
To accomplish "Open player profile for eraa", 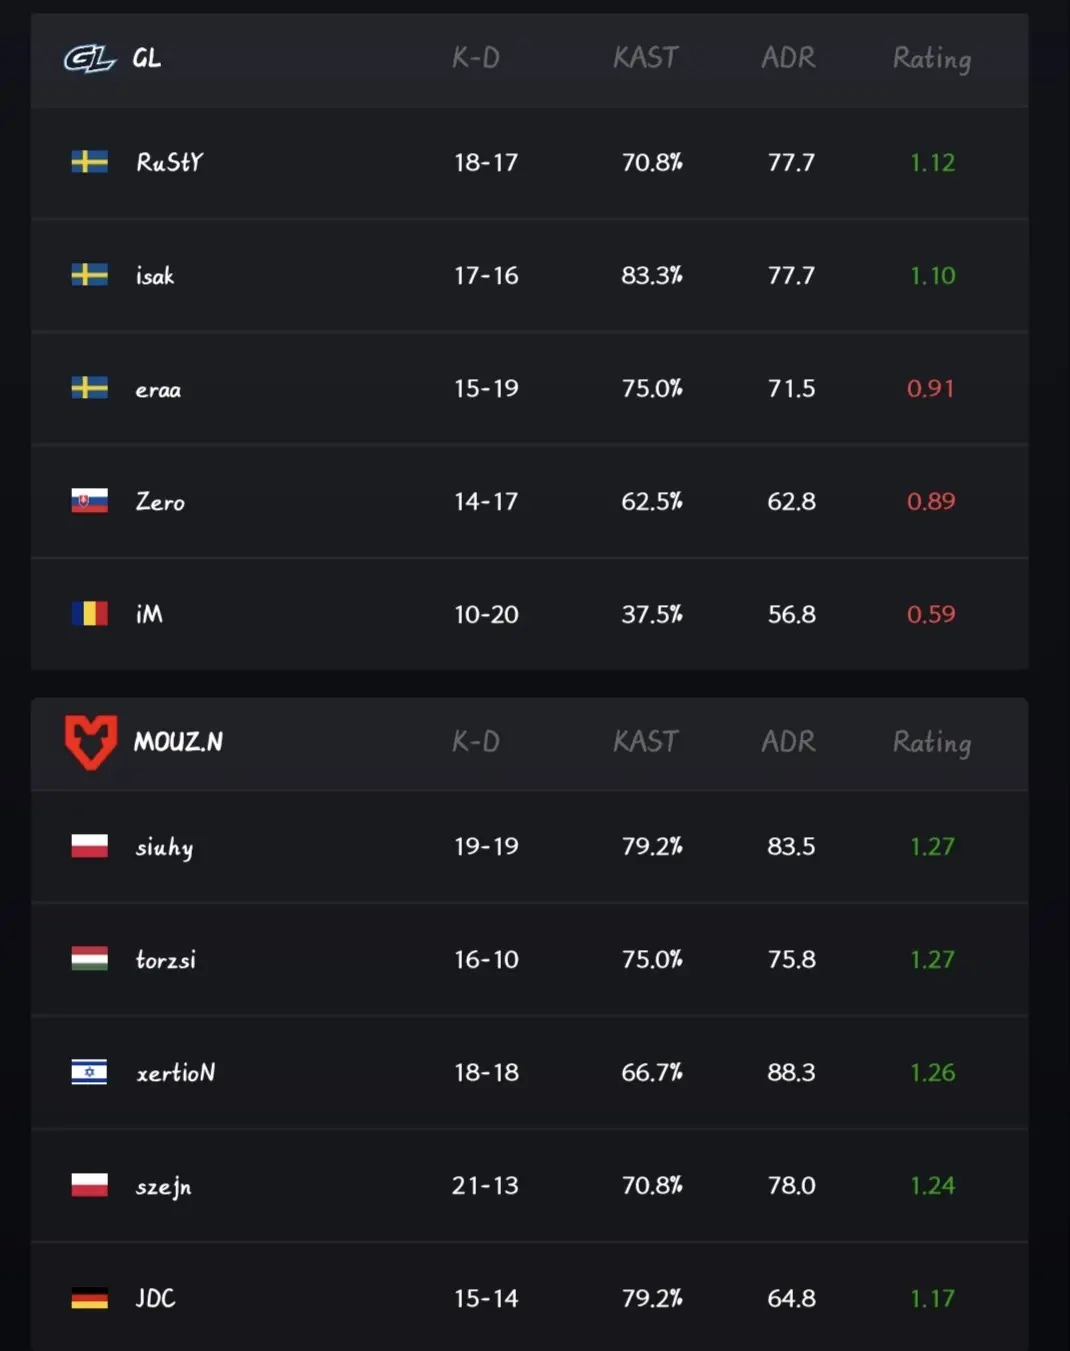I will 158,389.
